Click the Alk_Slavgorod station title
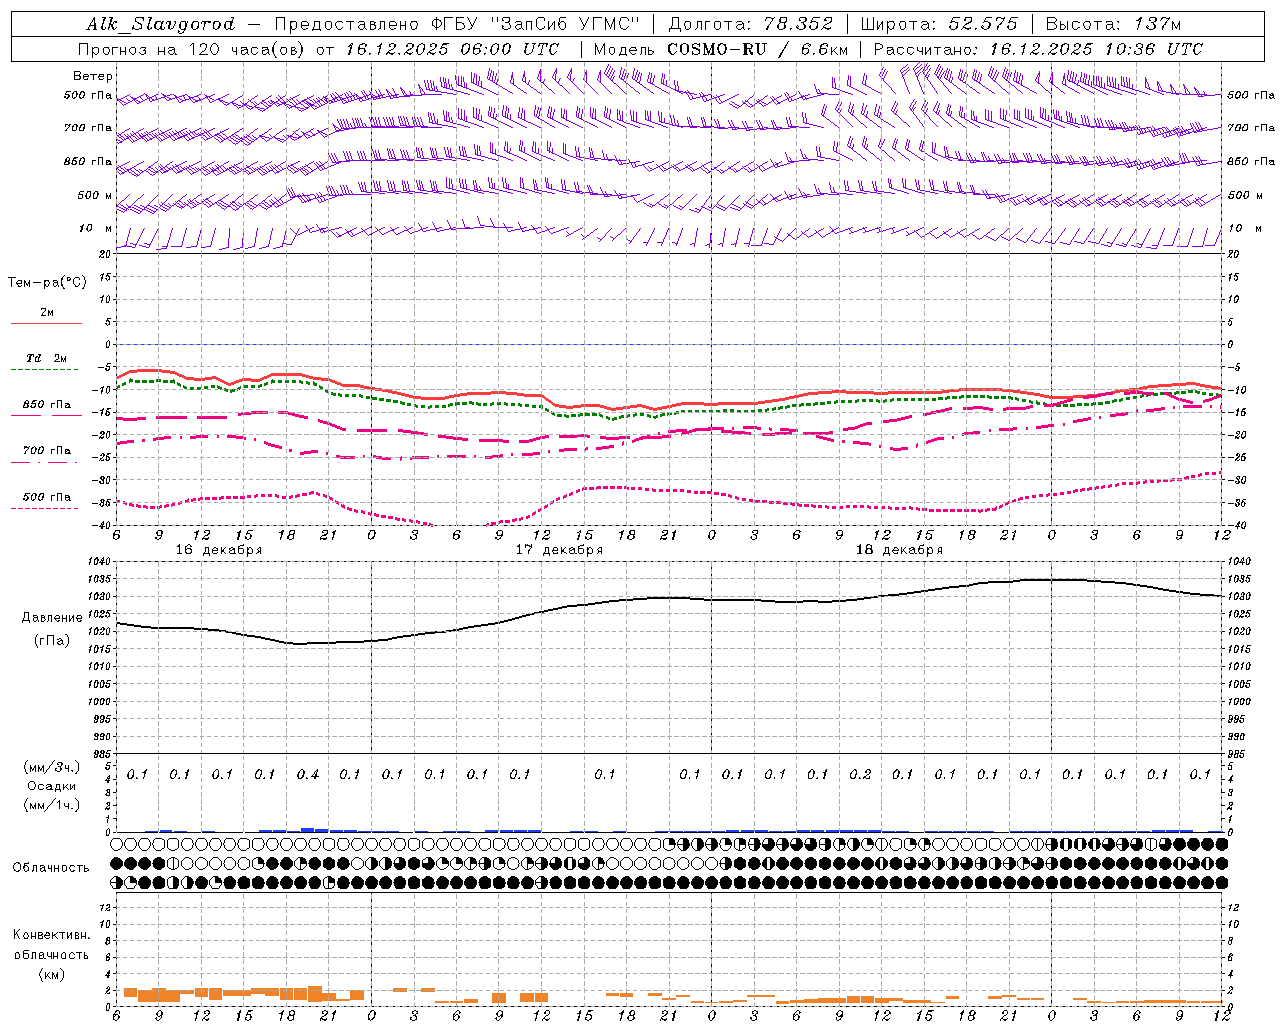The height and width of the screenshot is (1024, 1280). point(161,24)
